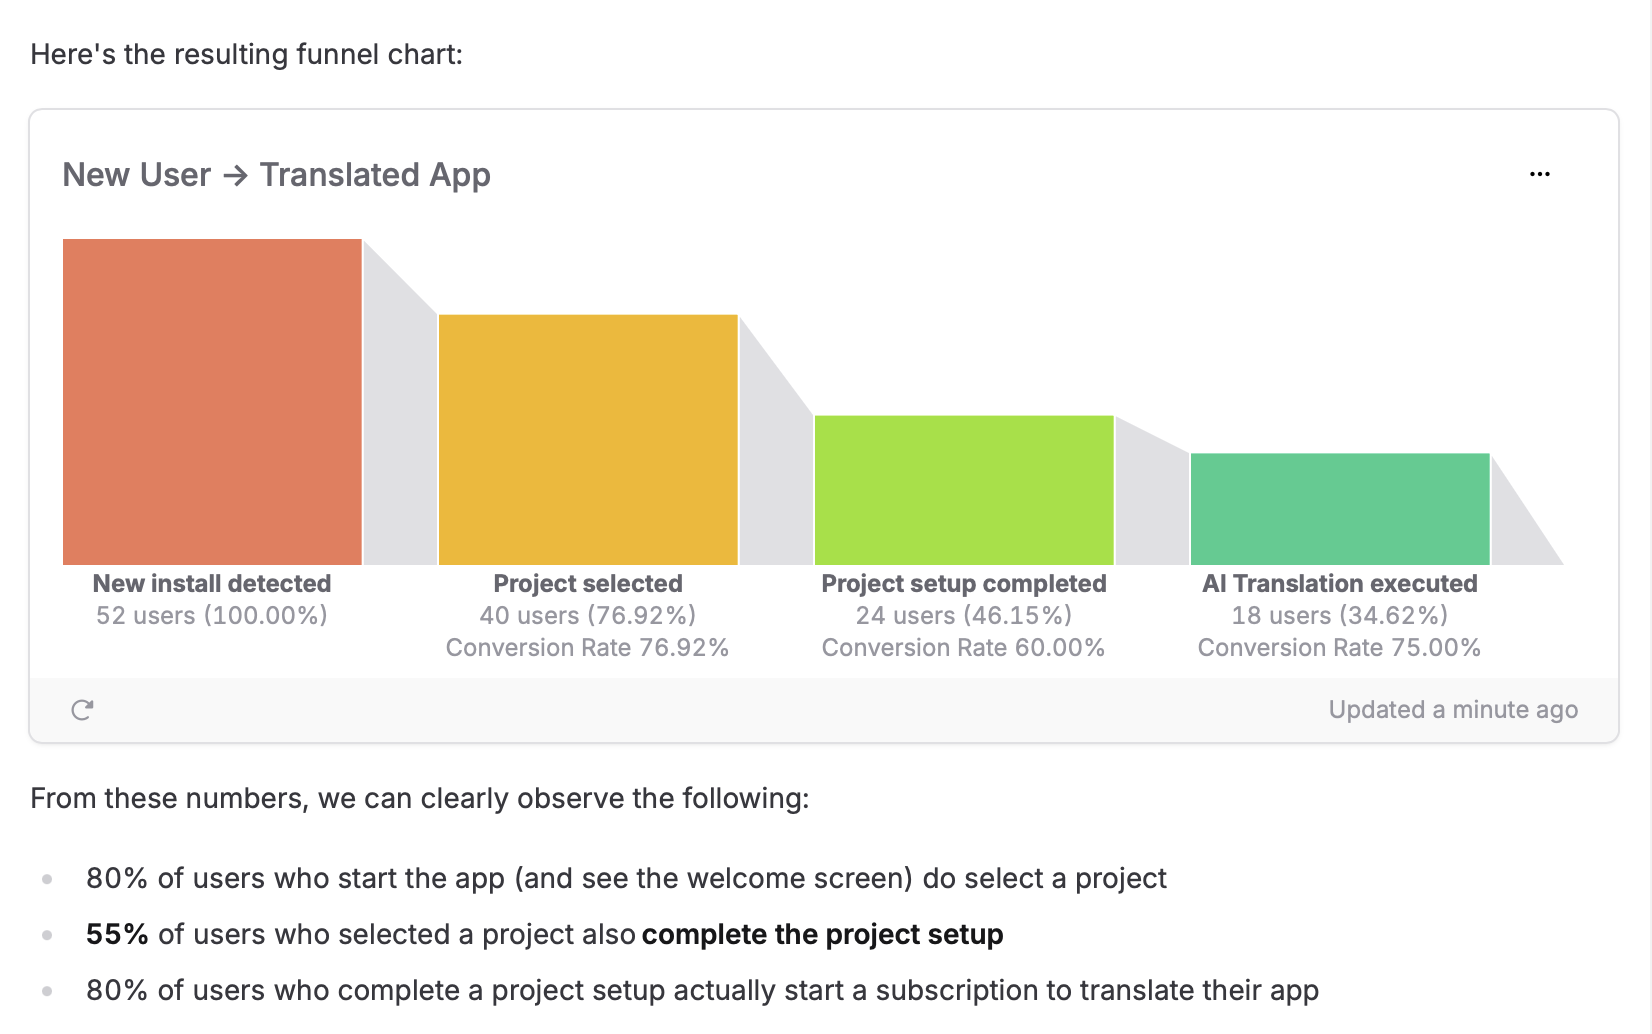Click the Updated a minute ago timestamp
Screen dimensions: 1652x1034
(x=1452, y=709)
